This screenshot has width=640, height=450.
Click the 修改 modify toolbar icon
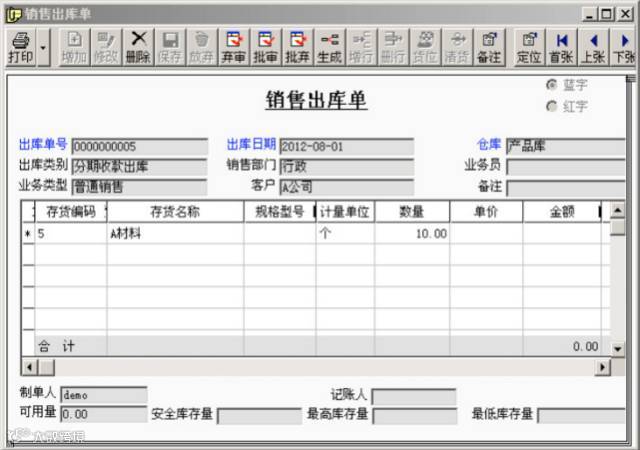[x=106, y=47]
